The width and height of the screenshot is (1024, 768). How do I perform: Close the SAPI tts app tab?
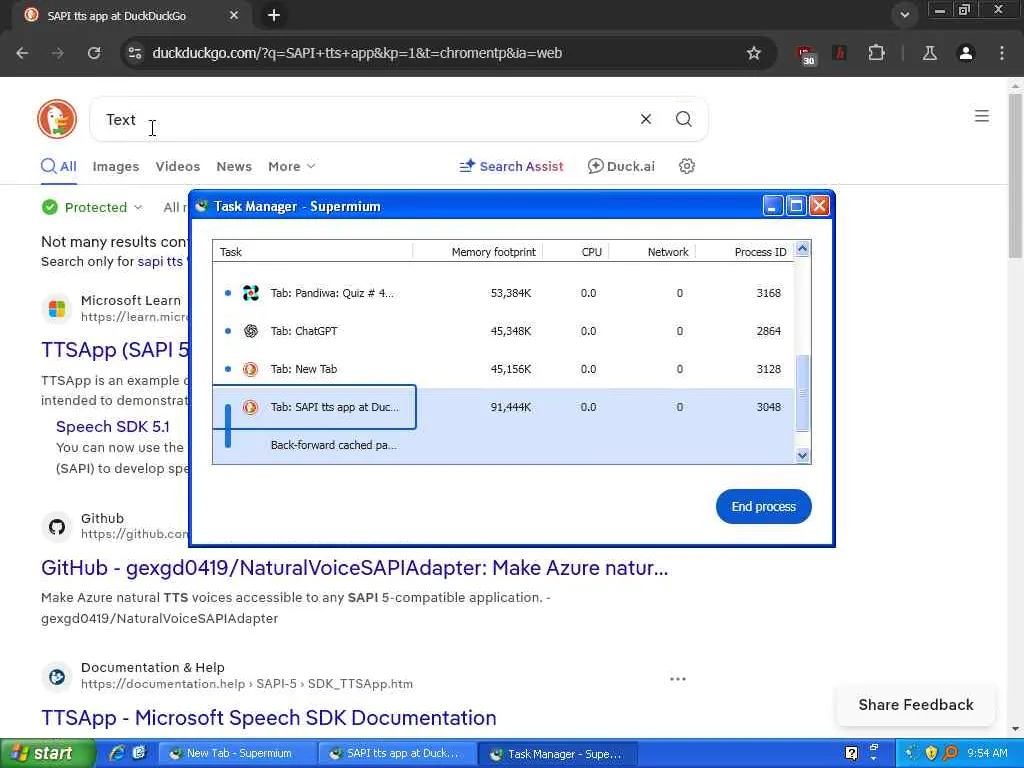click(x=234, y=15)
